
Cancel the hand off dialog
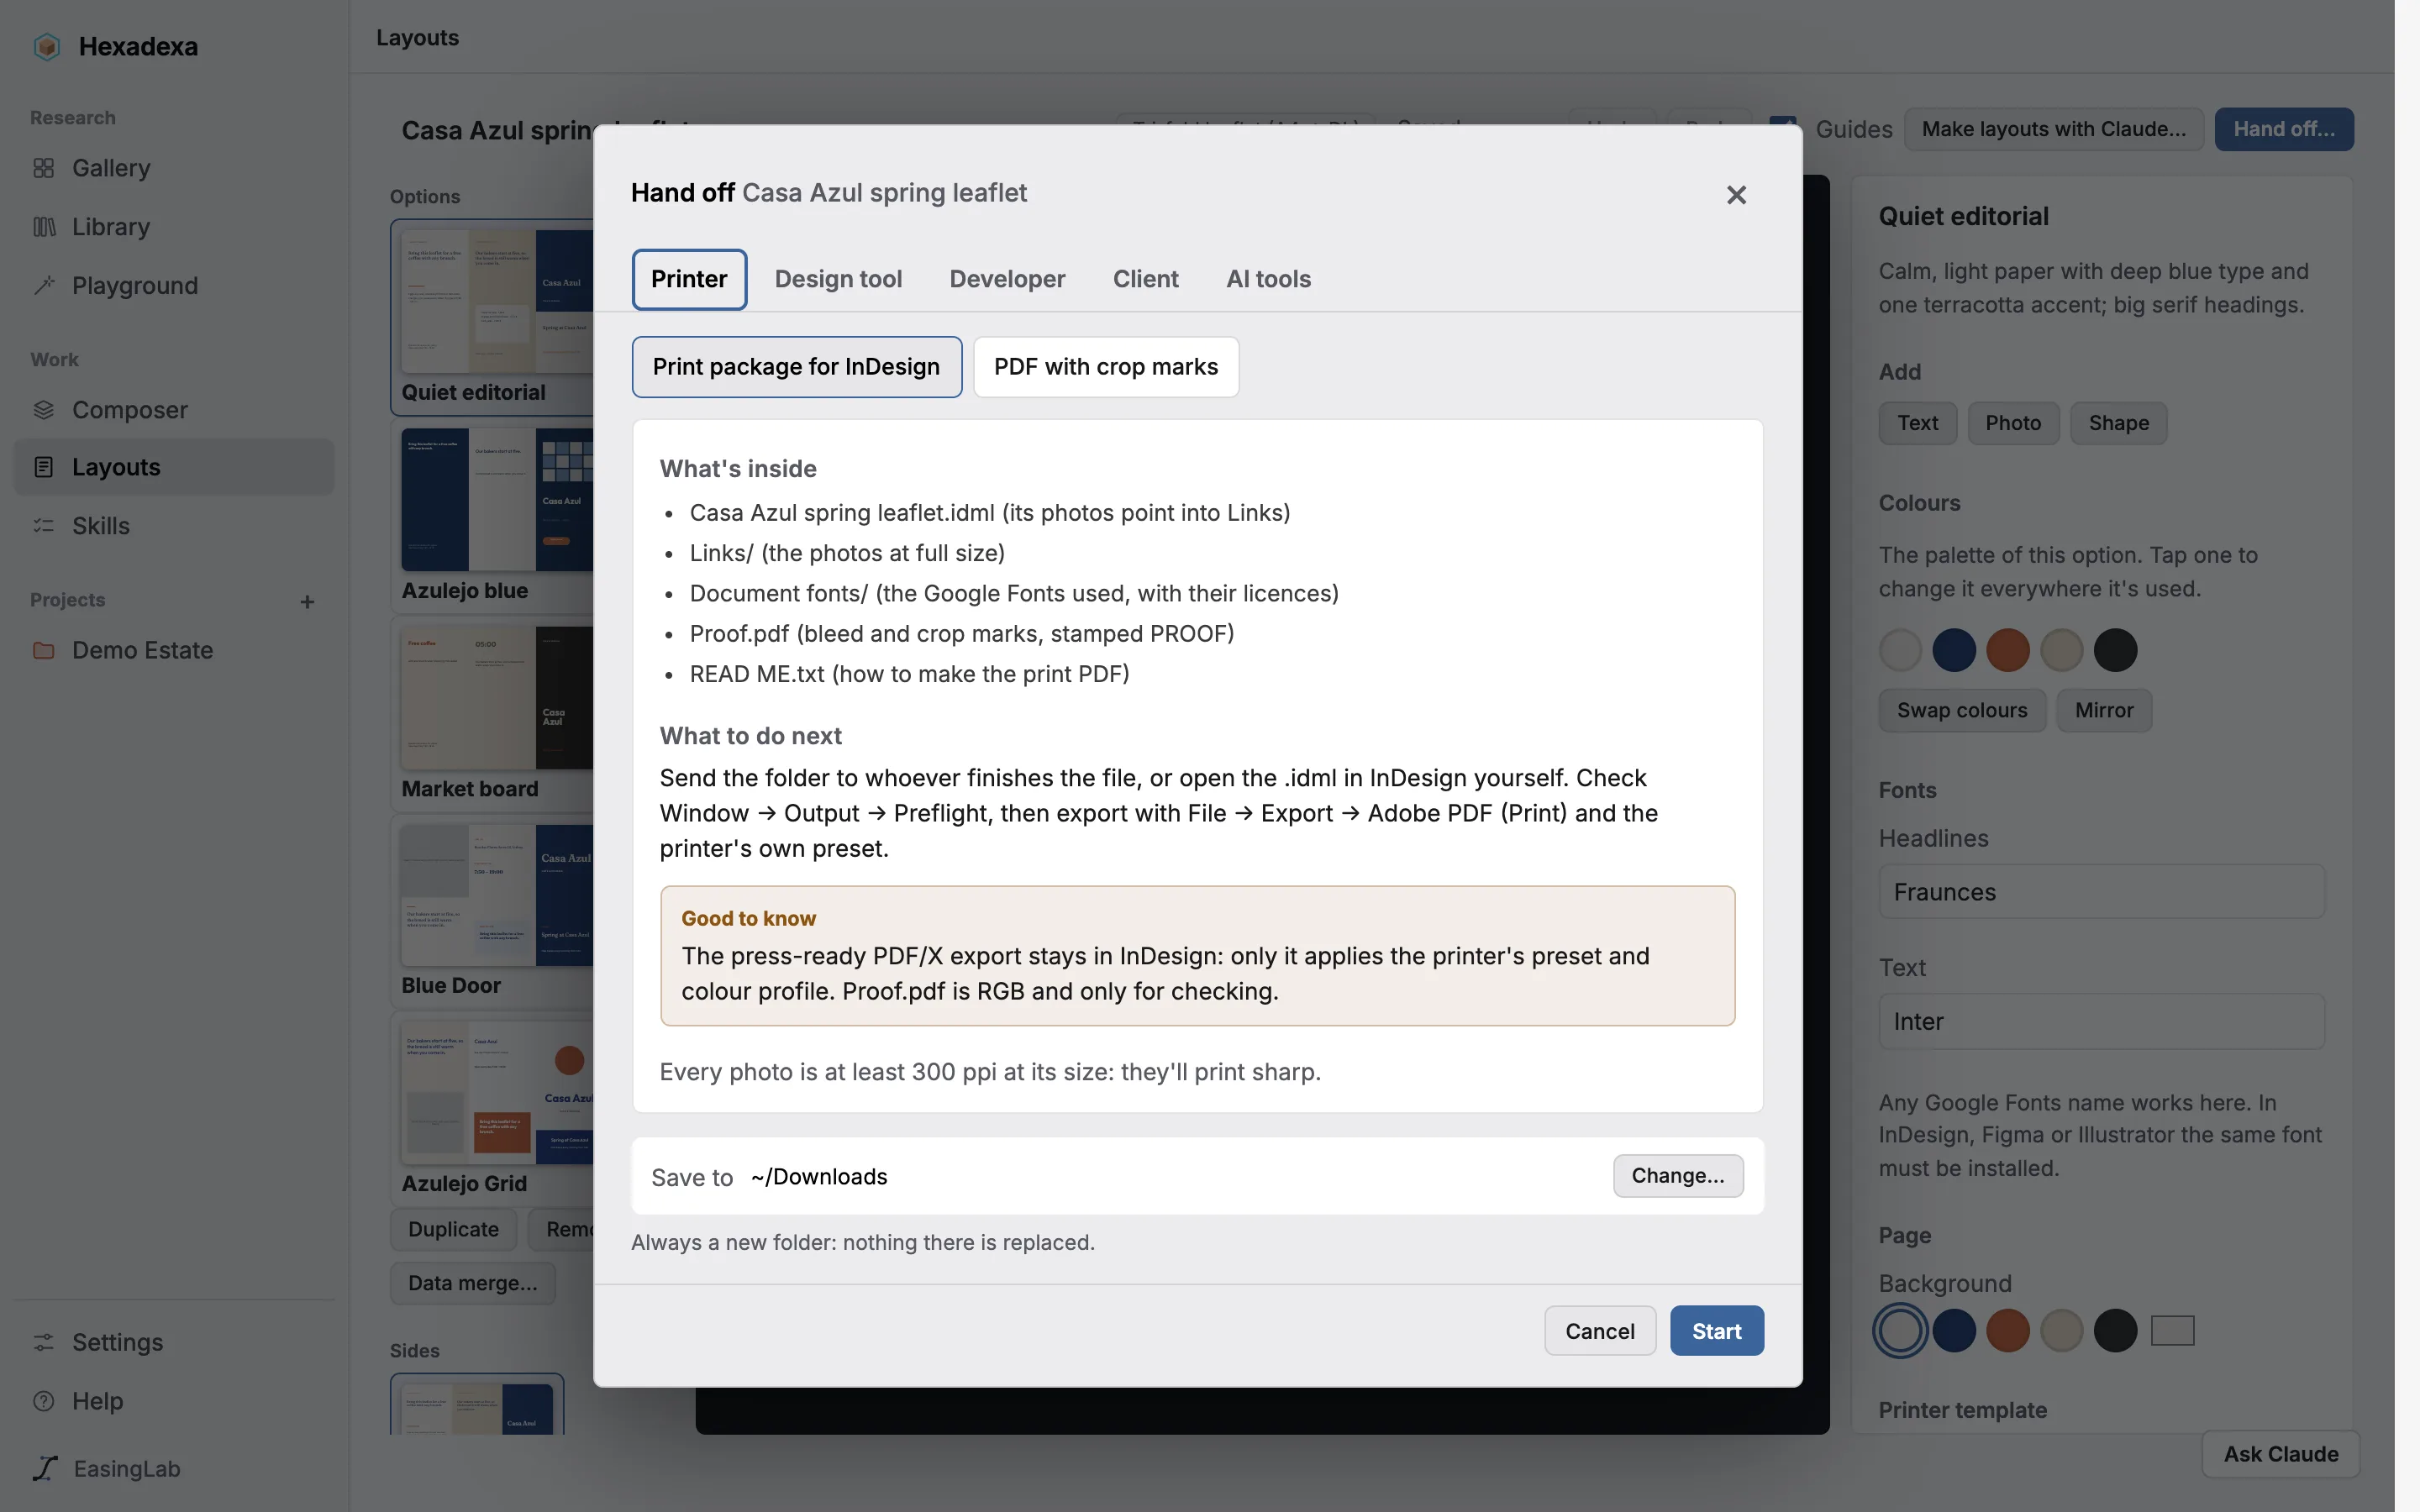1599,1331
